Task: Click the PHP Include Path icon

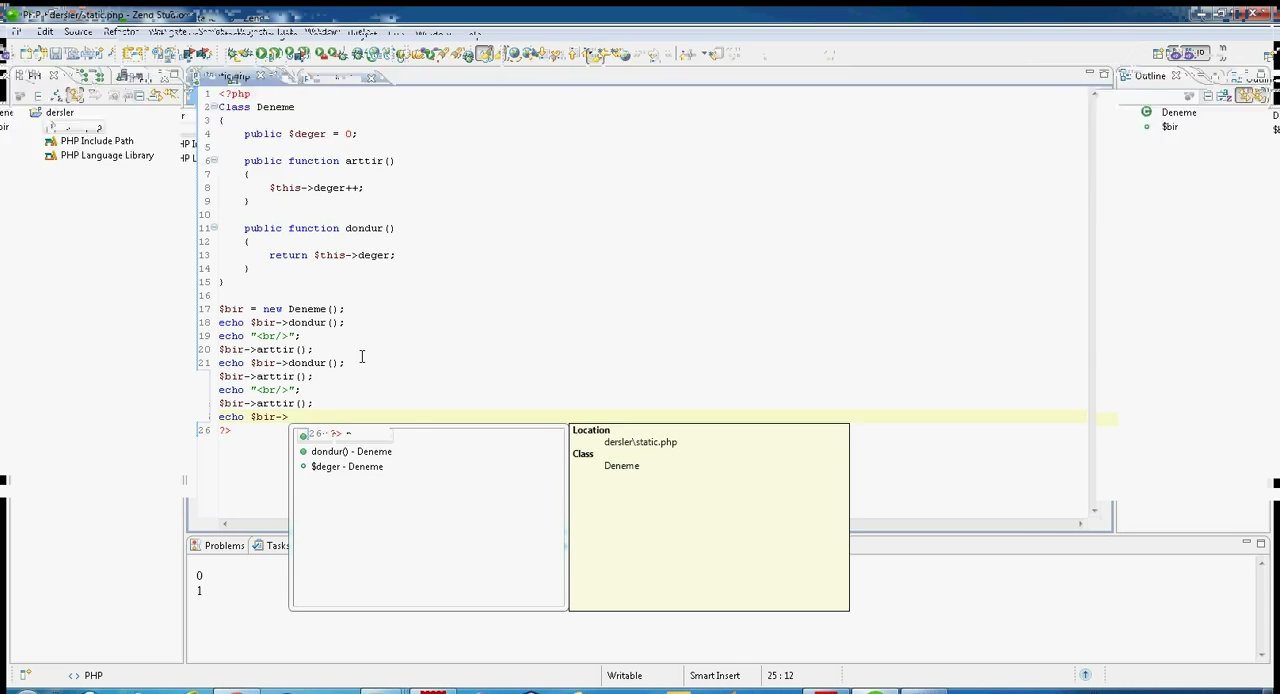Action: point(51,141)
